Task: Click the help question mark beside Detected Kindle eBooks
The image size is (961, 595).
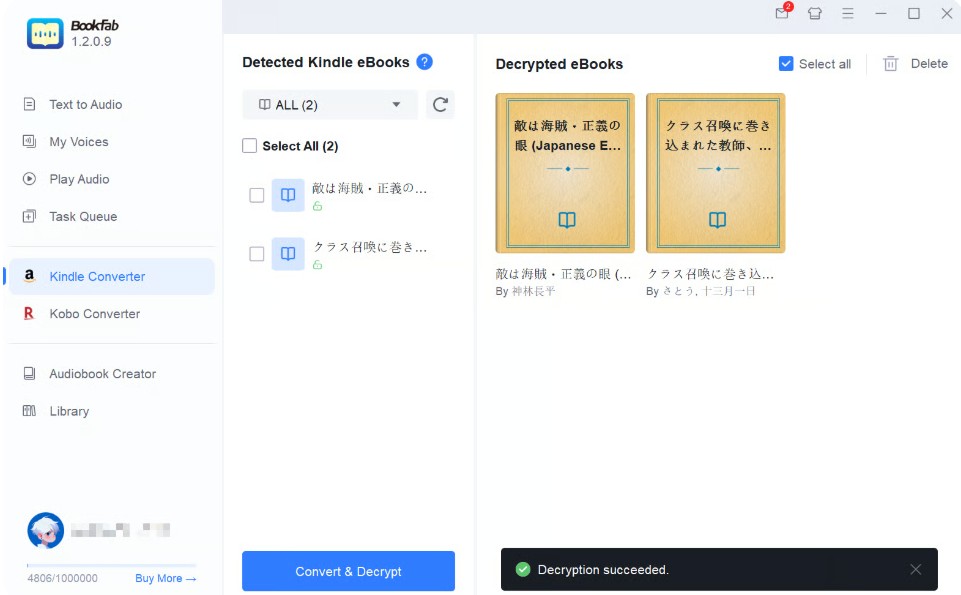Action: (x=424, y=62)
